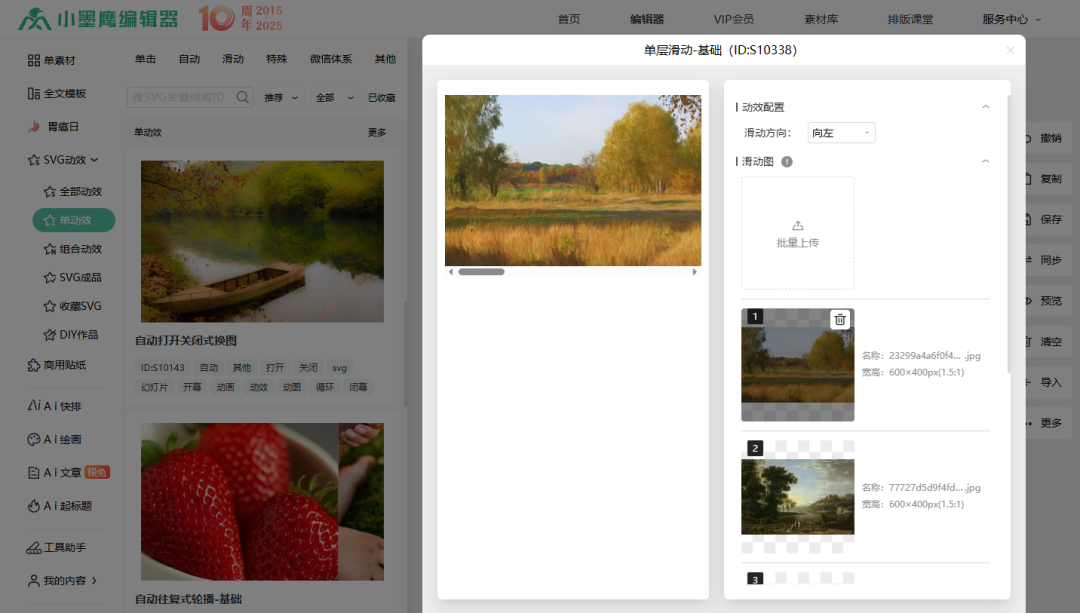Open Ai文章 tool
The width and height of the screenshot is (1080, 613).
coord(68,472)
